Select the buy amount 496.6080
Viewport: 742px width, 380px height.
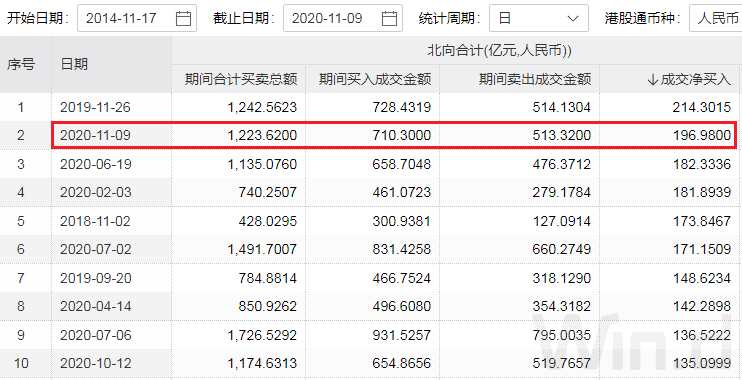(x=402, y=306)
